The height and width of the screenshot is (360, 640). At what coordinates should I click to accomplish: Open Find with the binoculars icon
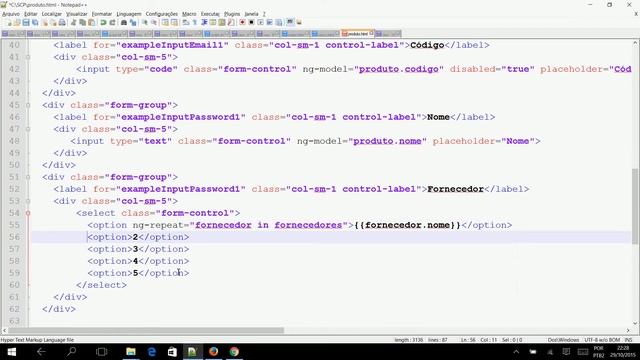[x=124, y=22]
